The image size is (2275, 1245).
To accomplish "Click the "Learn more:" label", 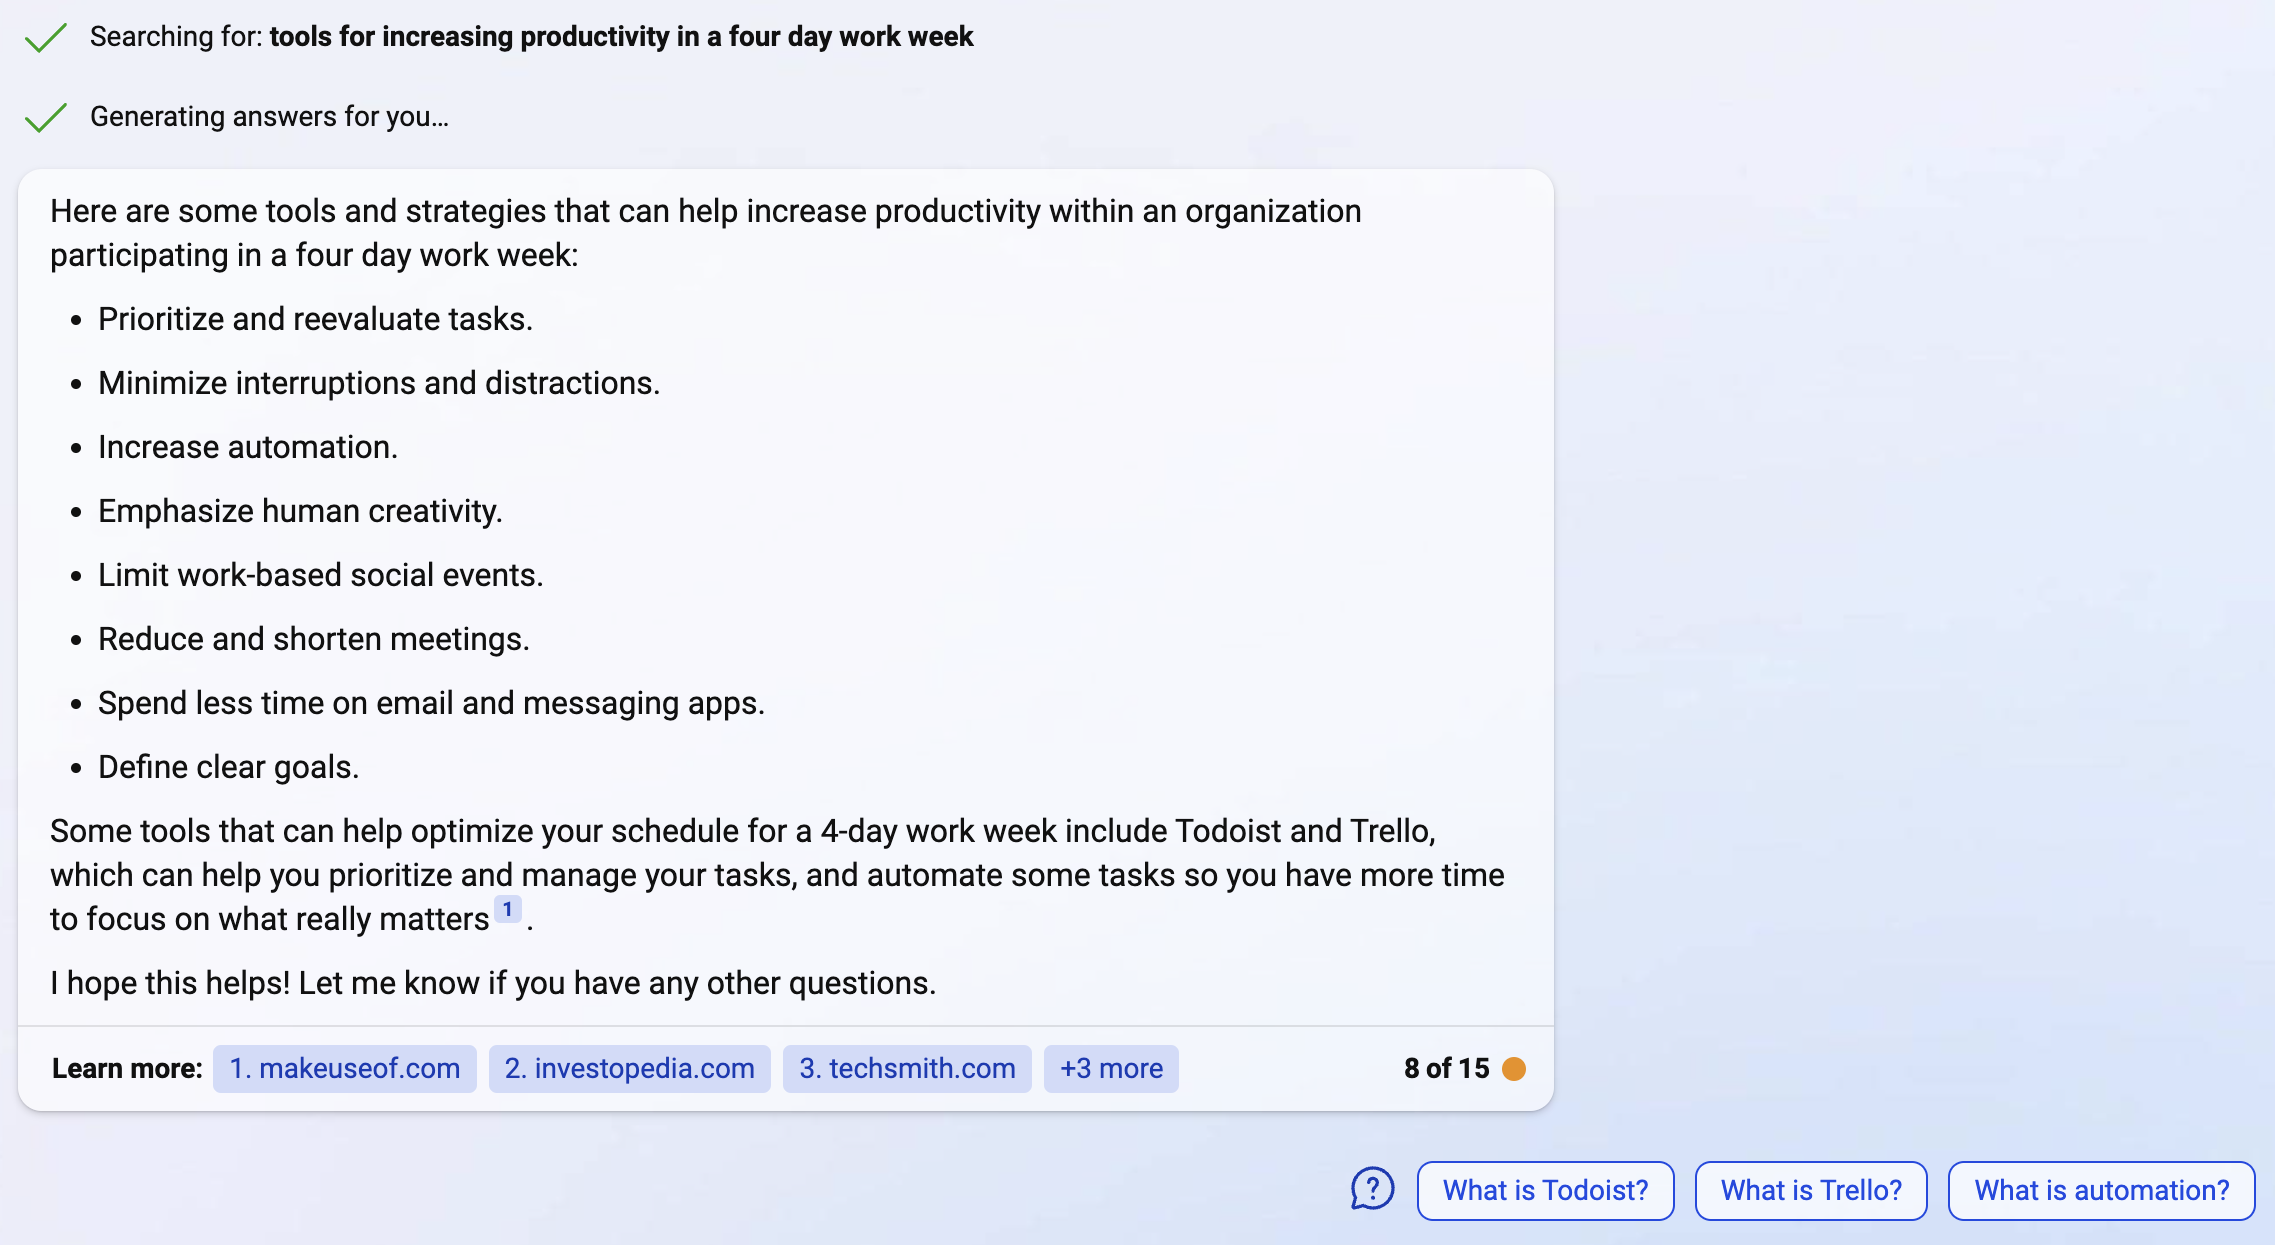I will tap(127, 1068).
